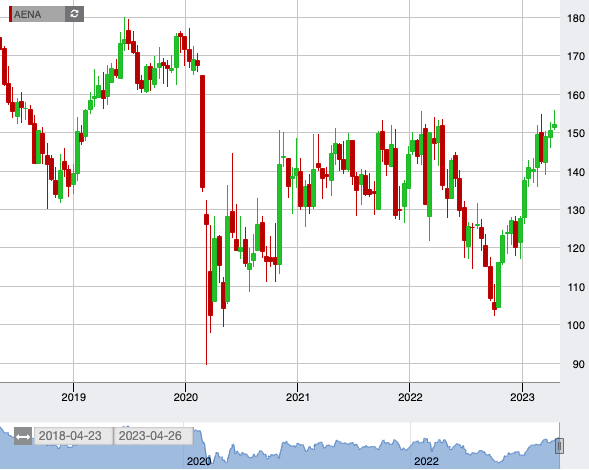Image resolution: width=589 pixels, height=470 pixels.
Task: Click the 2019 label on the x-axis
Action: (73, 397)
